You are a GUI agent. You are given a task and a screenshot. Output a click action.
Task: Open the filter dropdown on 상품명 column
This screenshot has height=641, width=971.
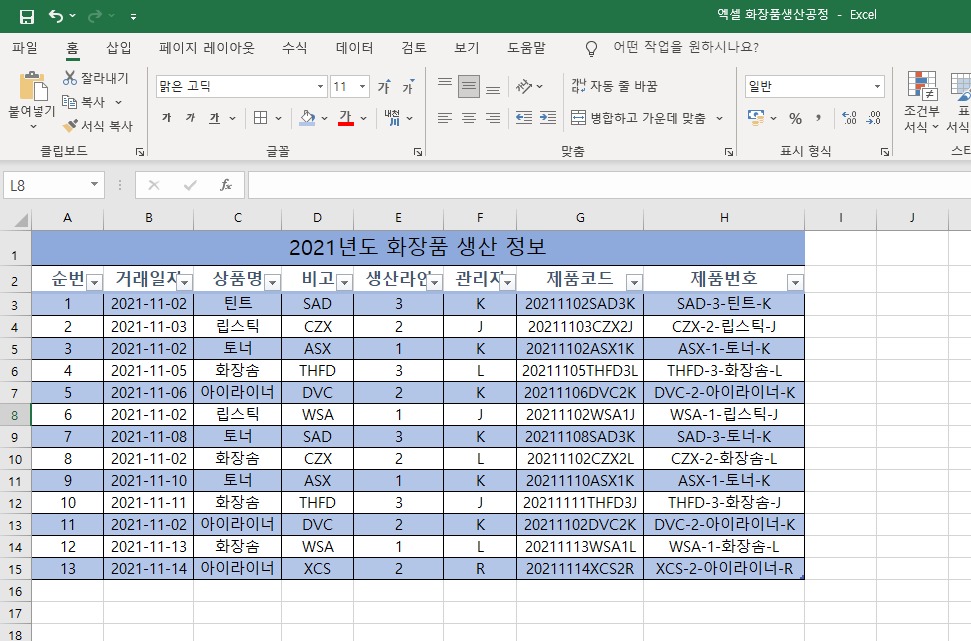[273, 282]
